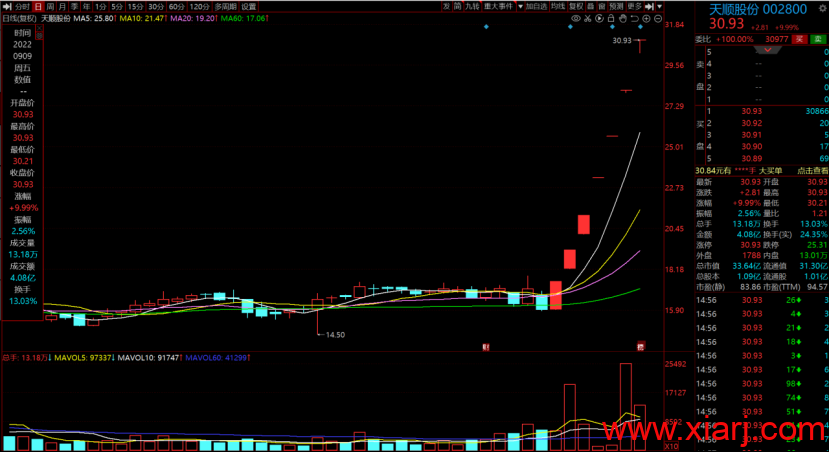Click the 设置 settings button
Screen dimensions: 829x452
(248, 6)
